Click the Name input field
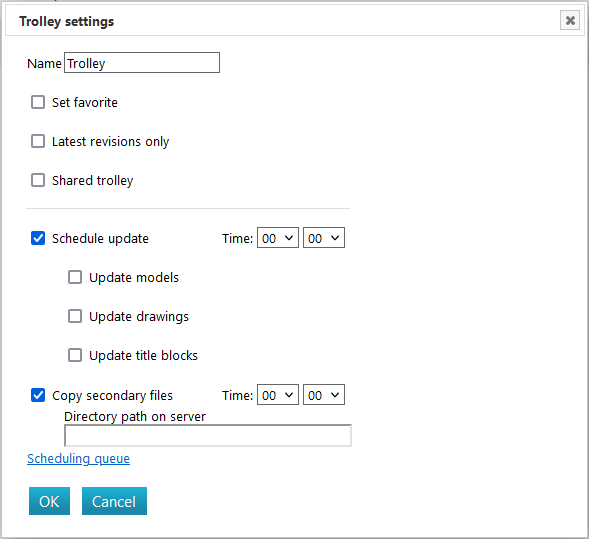589x539 pixels. pyautogui.click(x=142, y=62)
